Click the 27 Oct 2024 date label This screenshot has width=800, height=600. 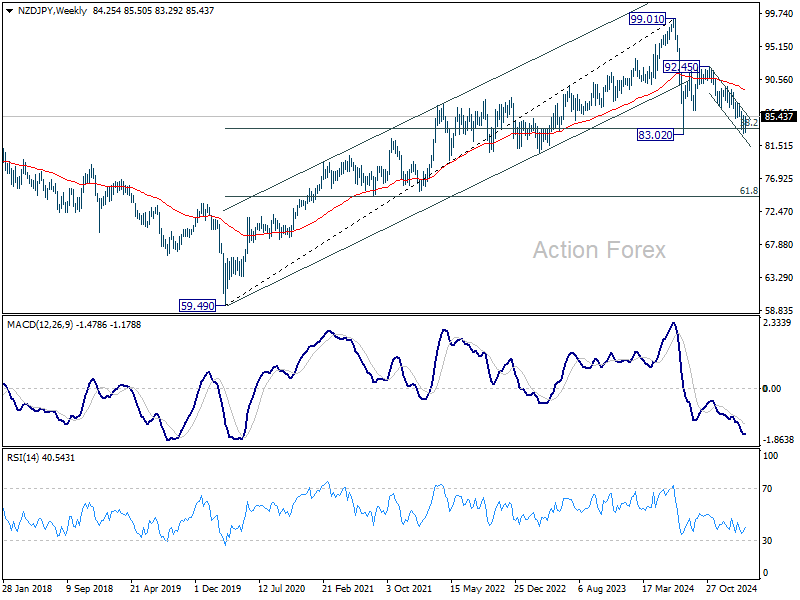pyautogui.click(x=732, y=588)
